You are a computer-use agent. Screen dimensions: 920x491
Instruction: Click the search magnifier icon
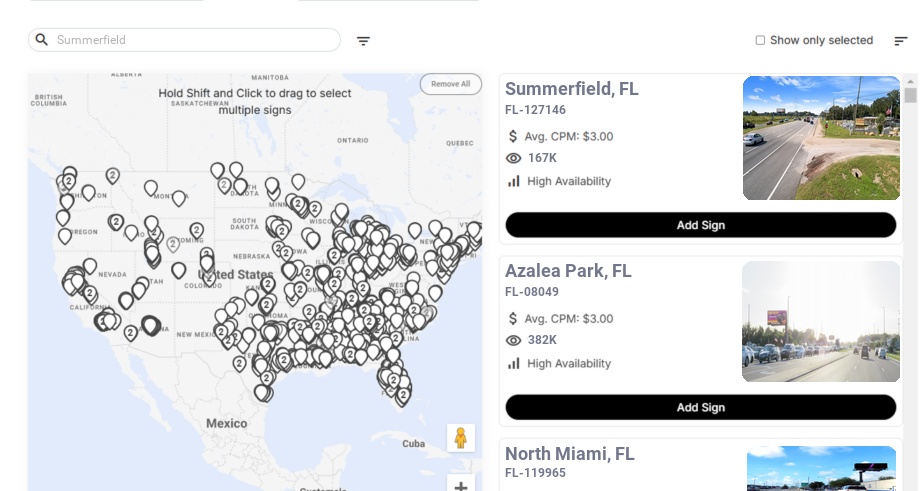point(42,40)
